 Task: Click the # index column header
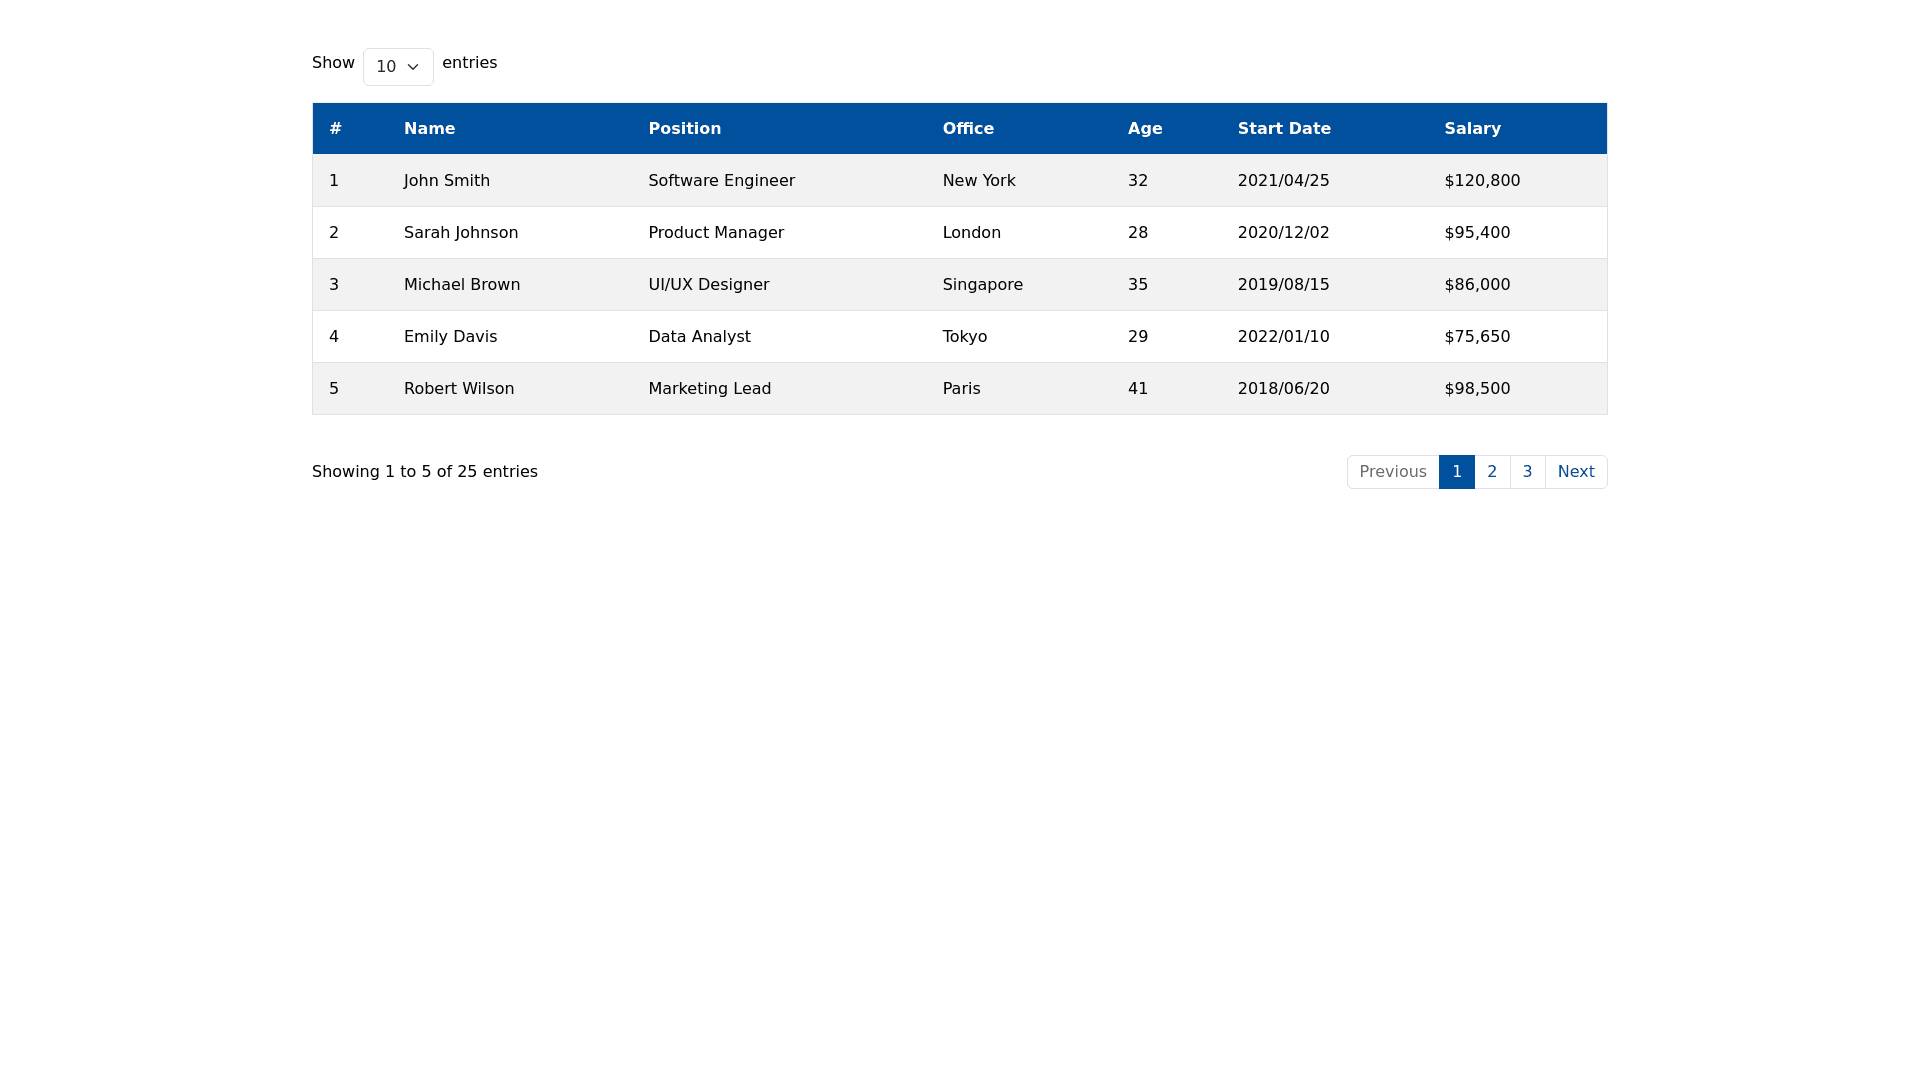[x=336, y=129]
